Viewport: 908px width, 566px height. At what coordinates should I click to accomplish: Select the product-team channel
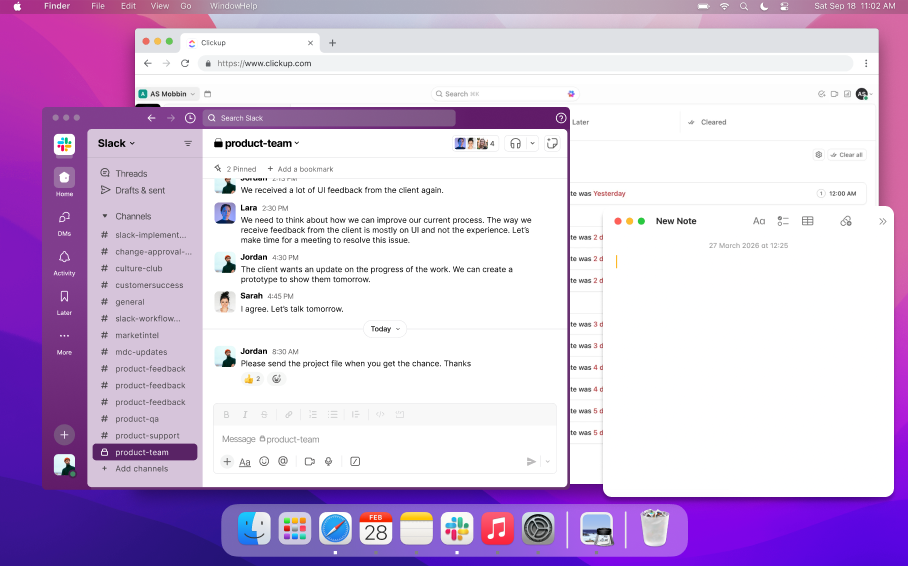click(x=145, y=452)
